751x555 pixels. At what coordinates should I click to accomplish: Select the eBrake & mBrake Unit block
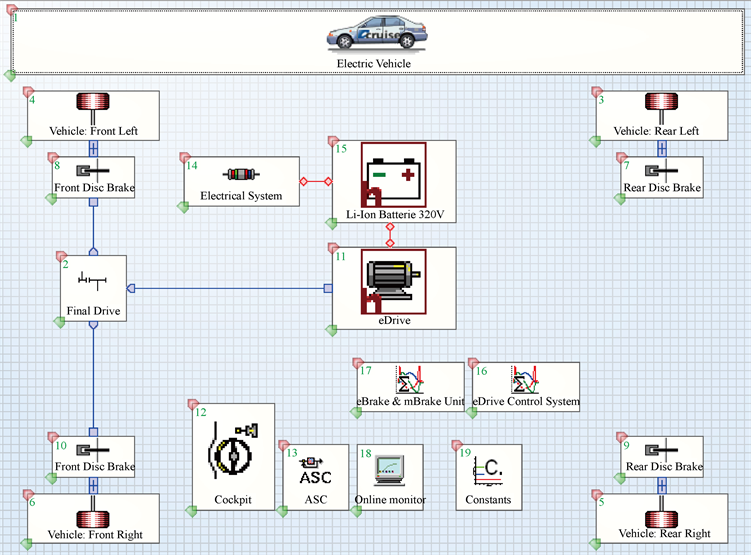(410, 384)
